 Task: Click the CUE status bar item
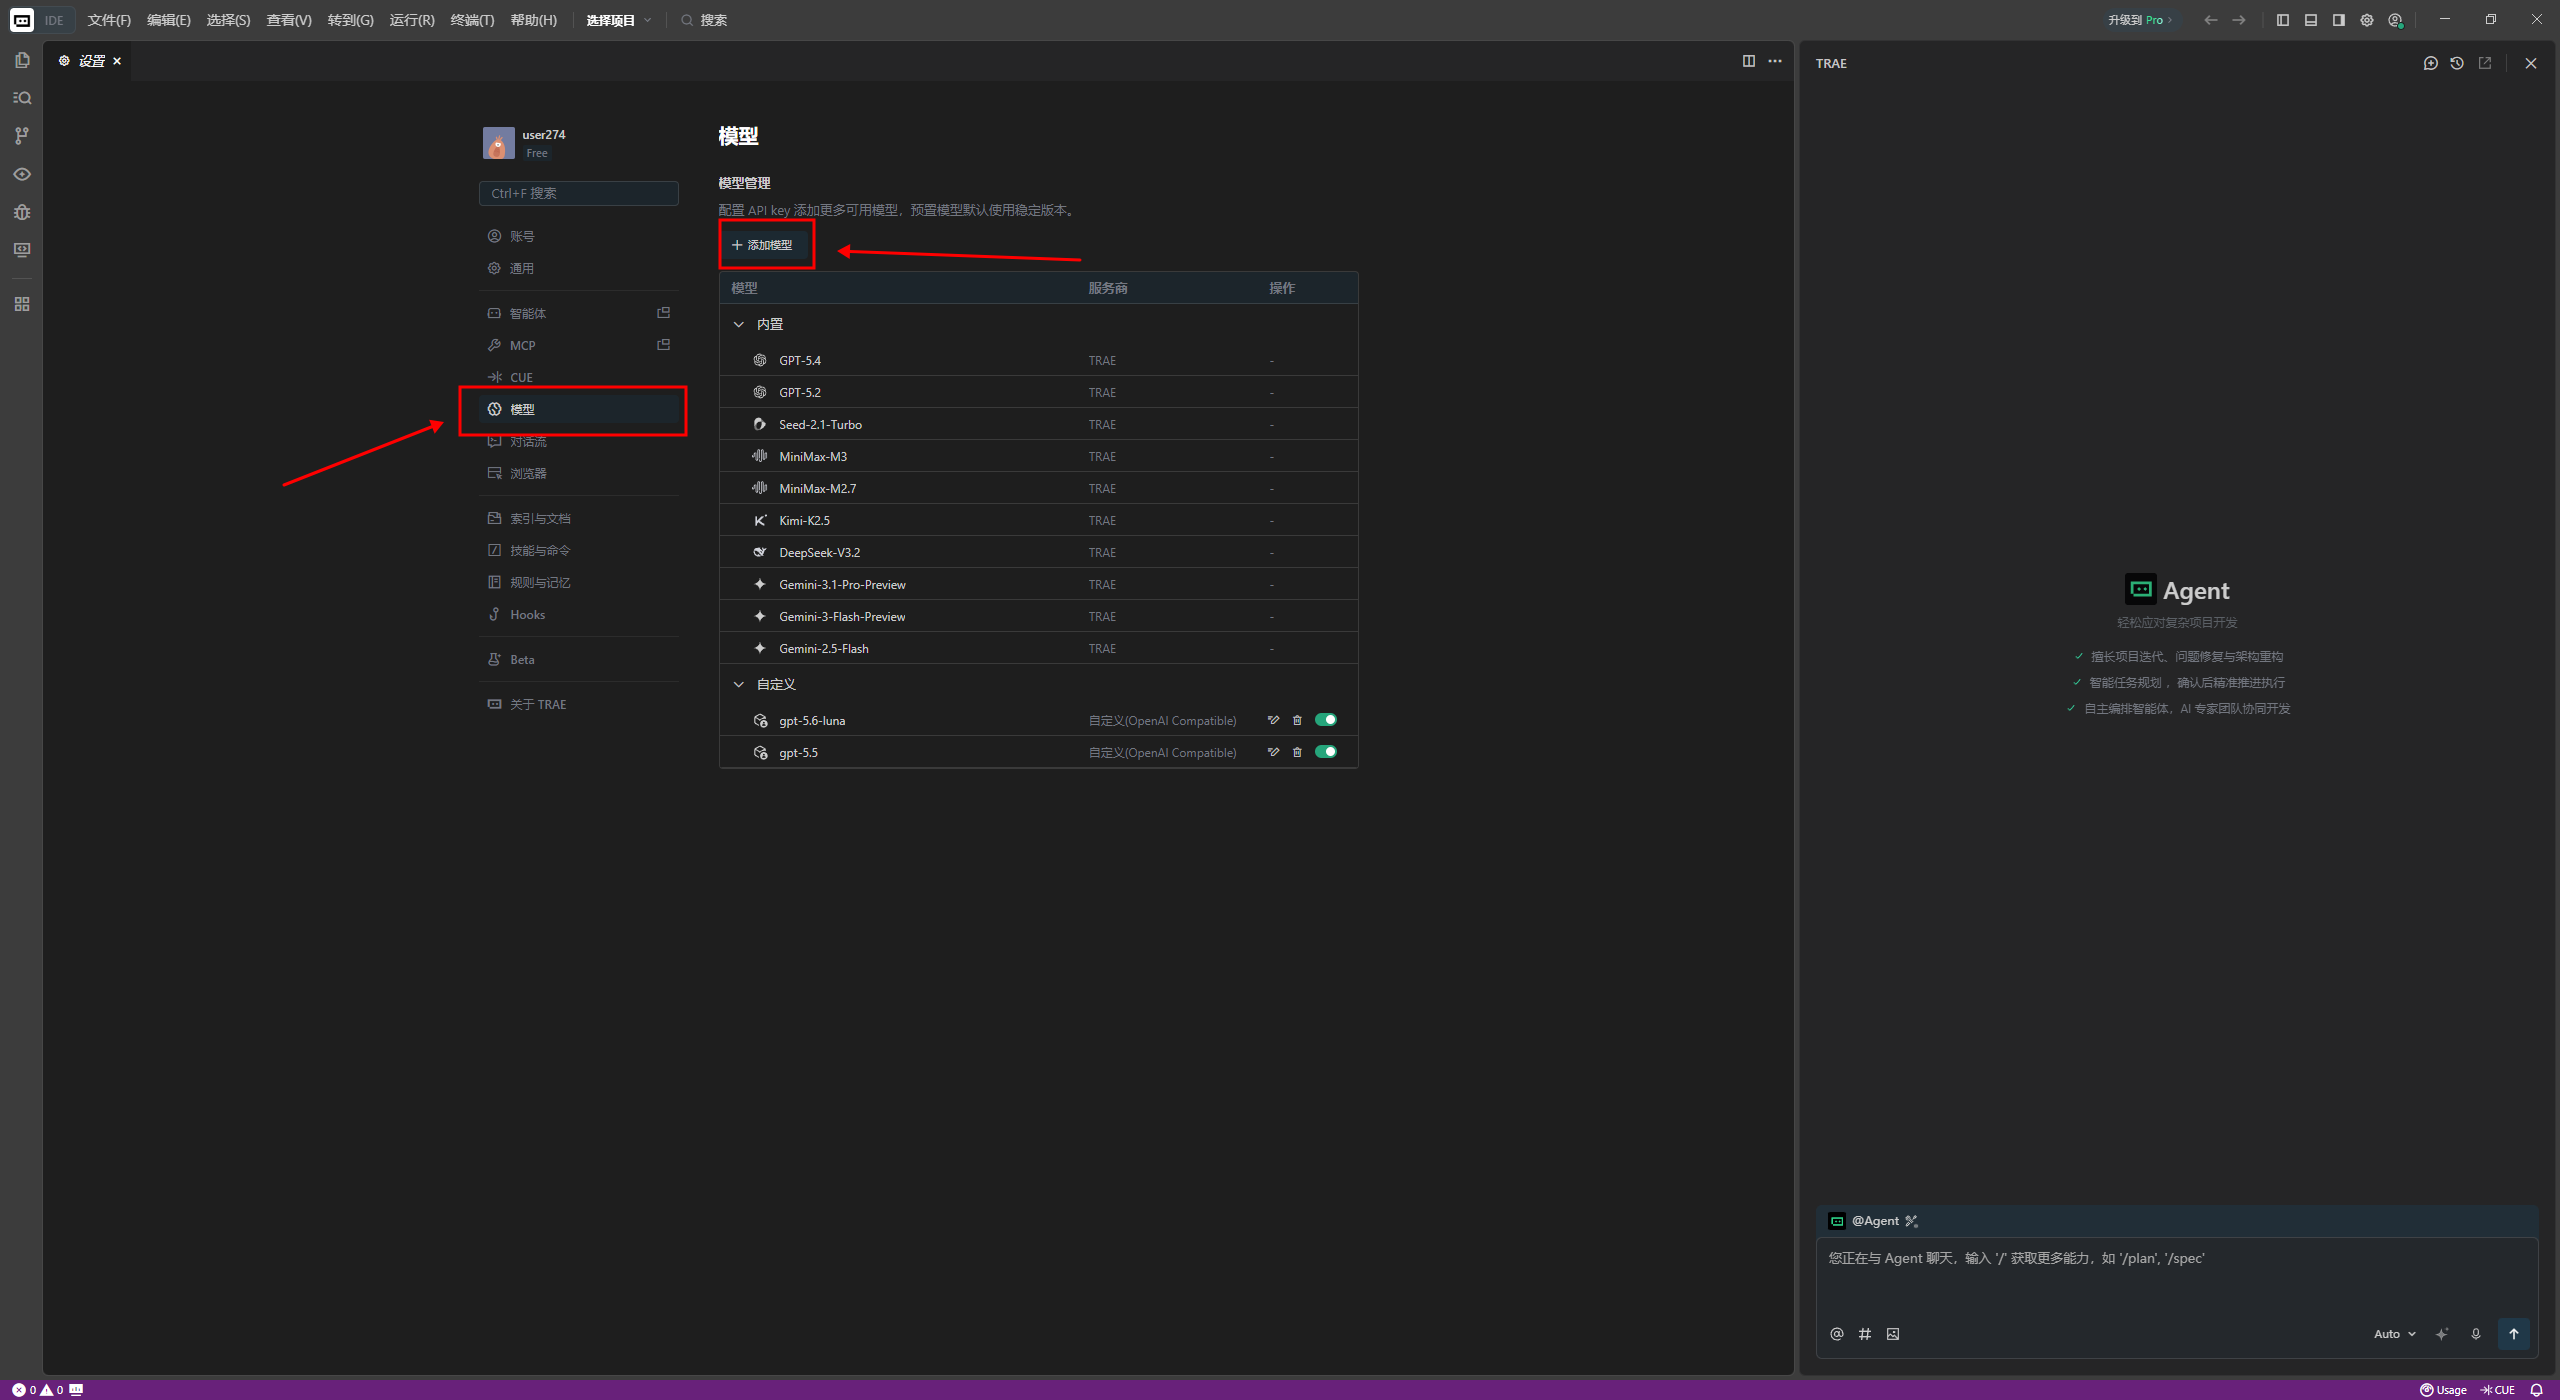[2497, 1390]
